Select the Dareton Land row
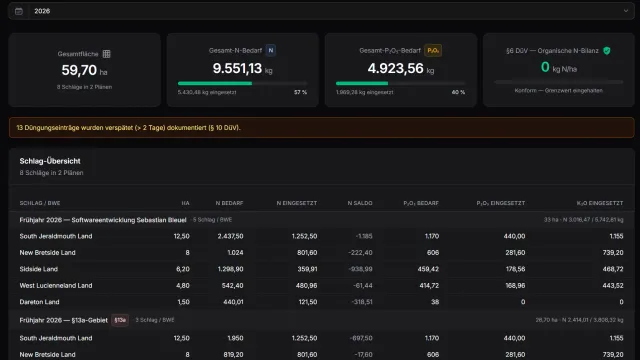Image resolution: width=640 pixels, height=360 pixels. [x=321, y=302]
